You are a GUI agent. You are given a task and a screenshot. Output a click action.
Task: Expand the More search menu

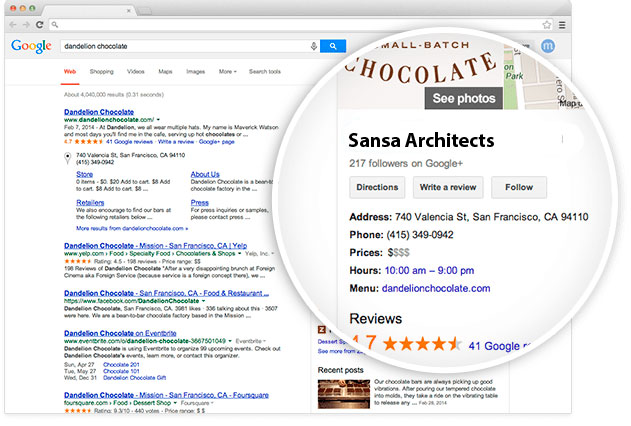click(x=227, y=72)
